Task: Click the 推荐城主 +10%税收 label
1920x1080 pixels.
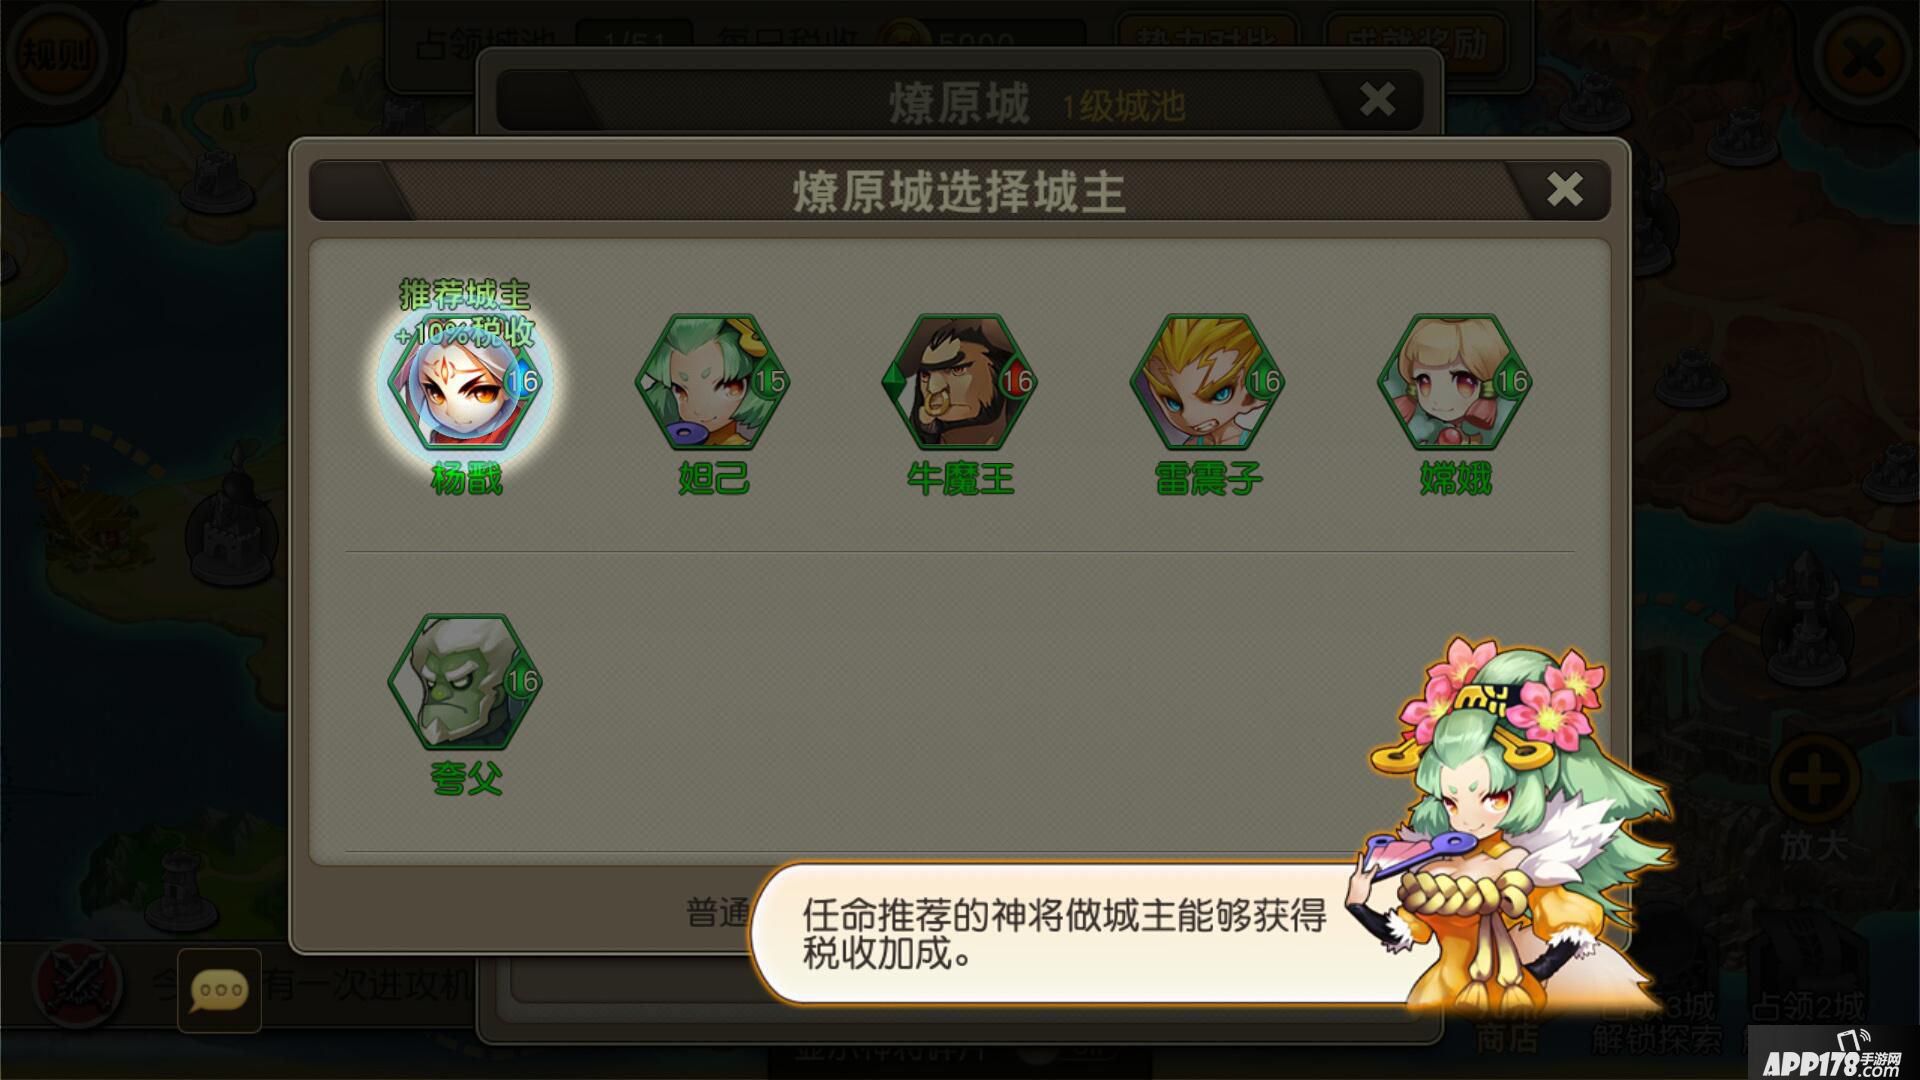Action: (466, 313)
